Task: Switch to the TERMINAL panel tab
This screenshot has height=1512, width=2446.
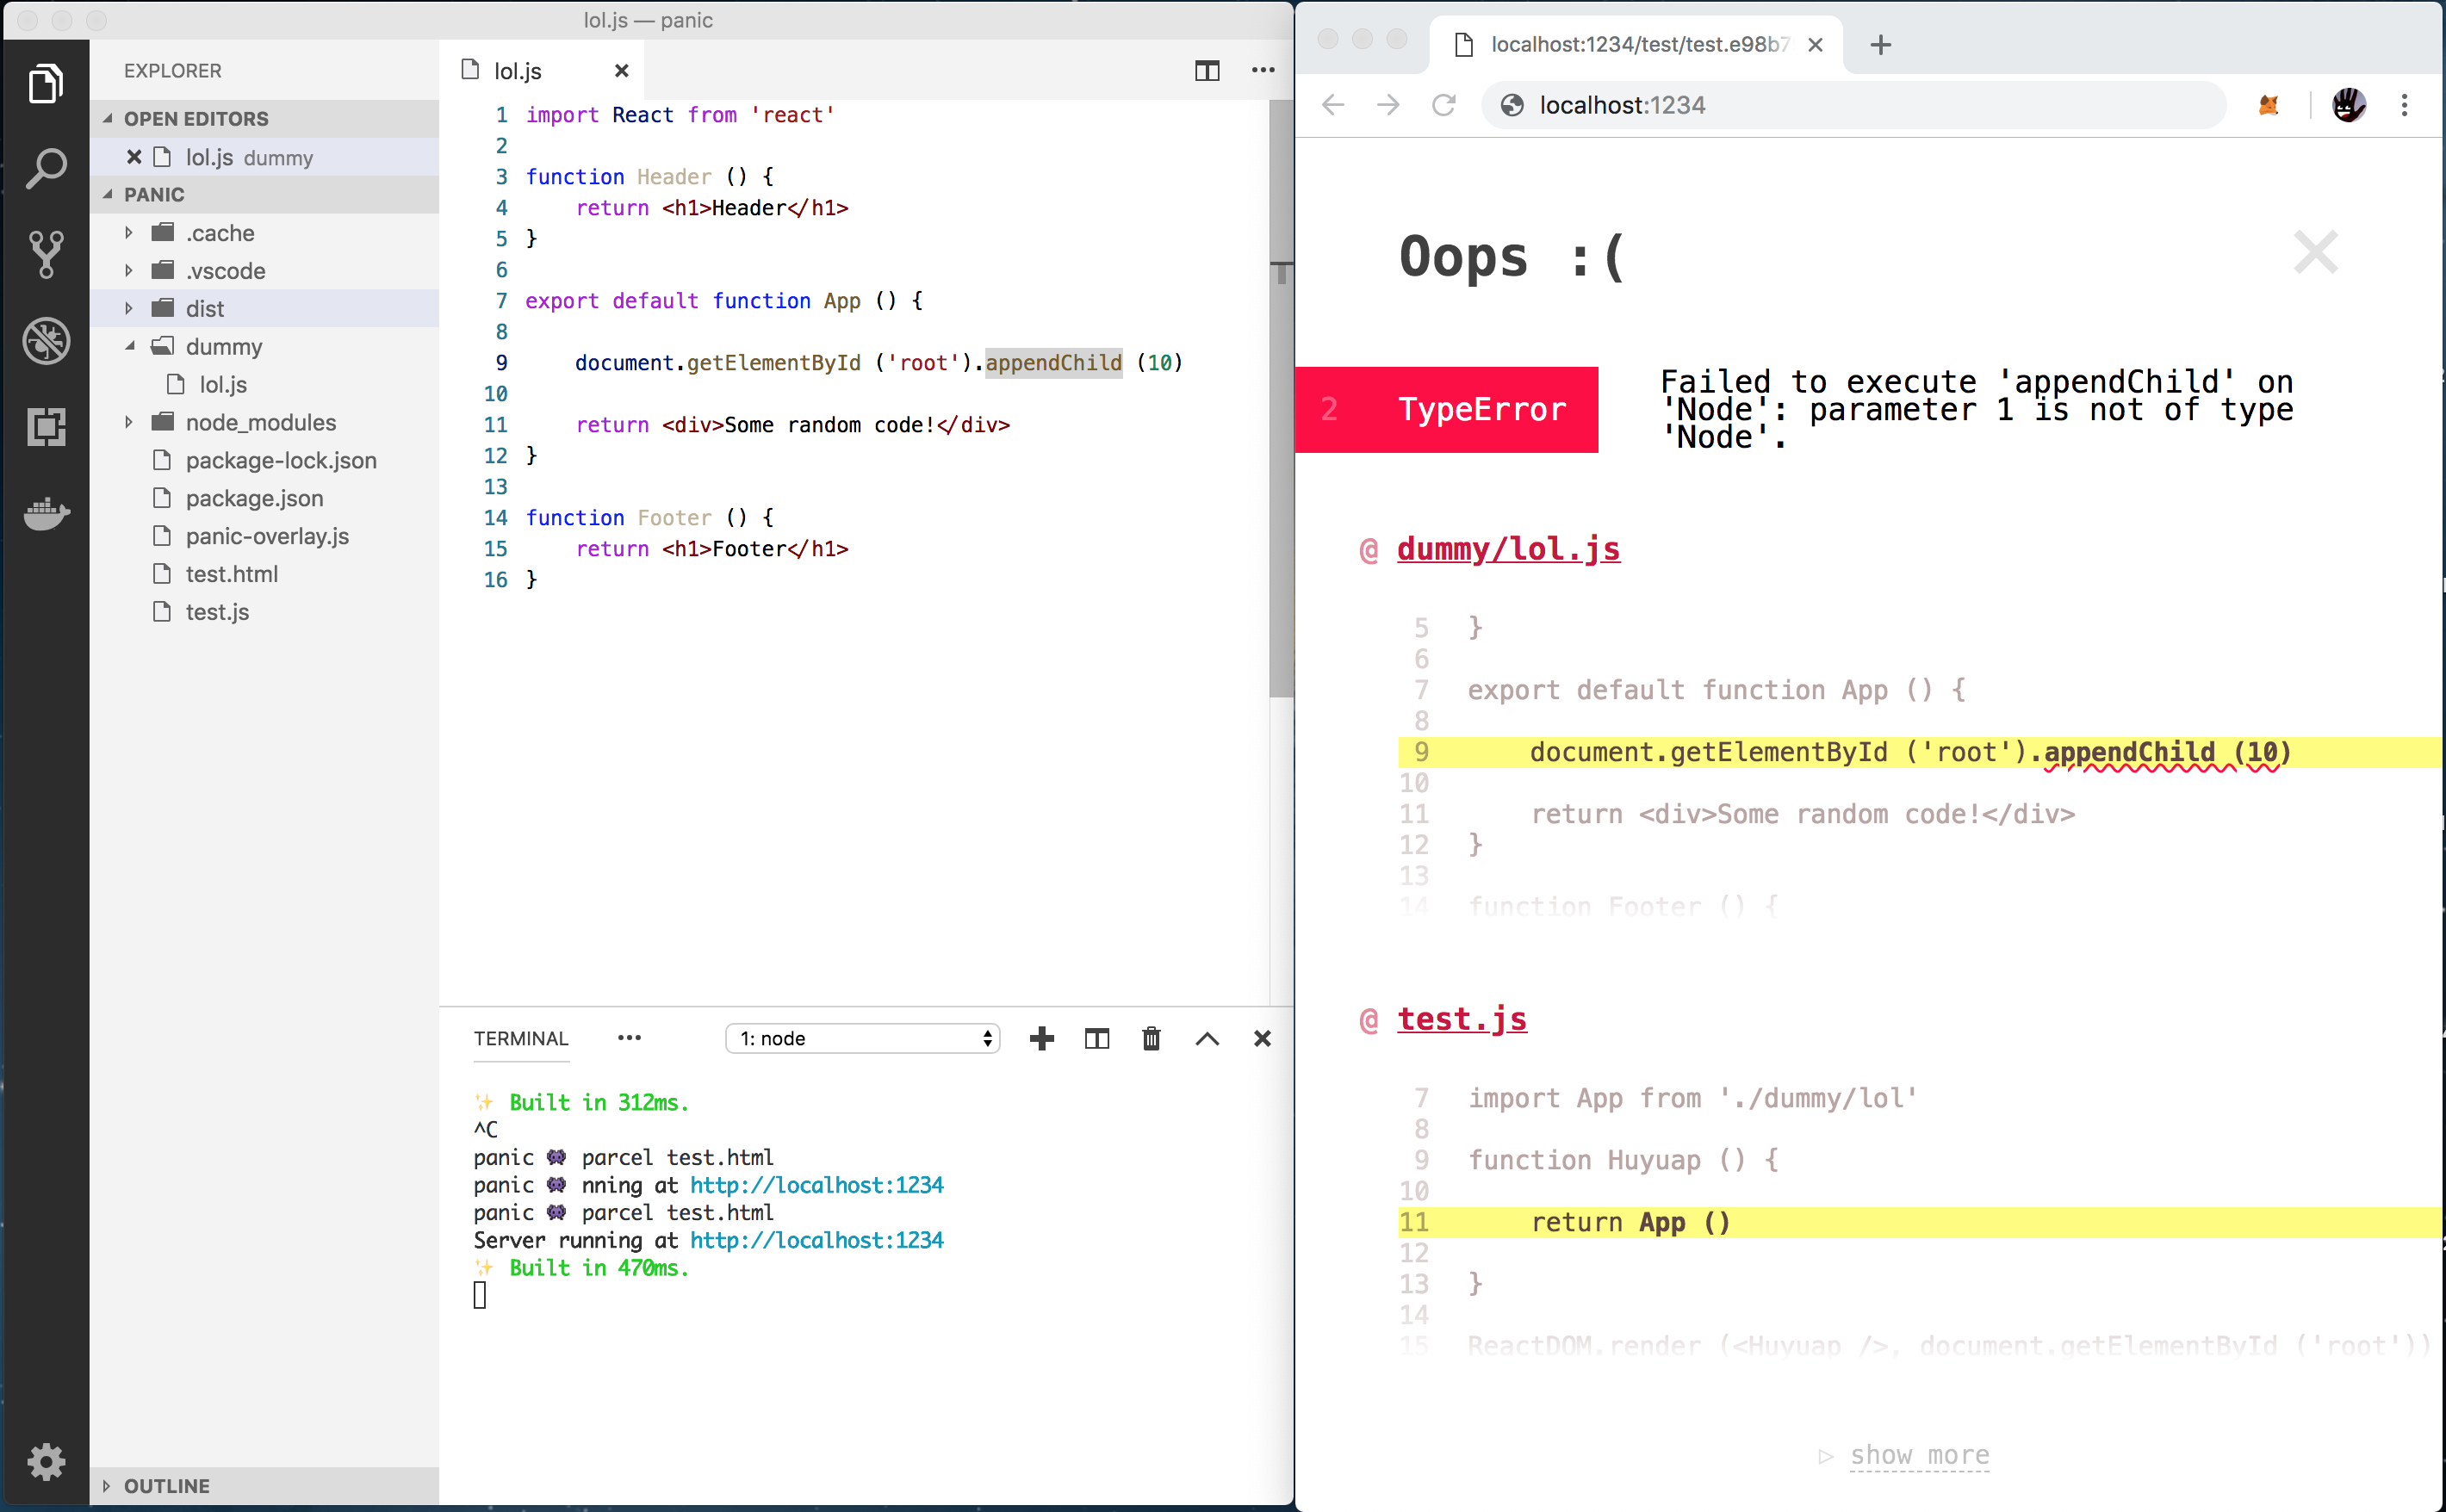Action: point(520,1038)
